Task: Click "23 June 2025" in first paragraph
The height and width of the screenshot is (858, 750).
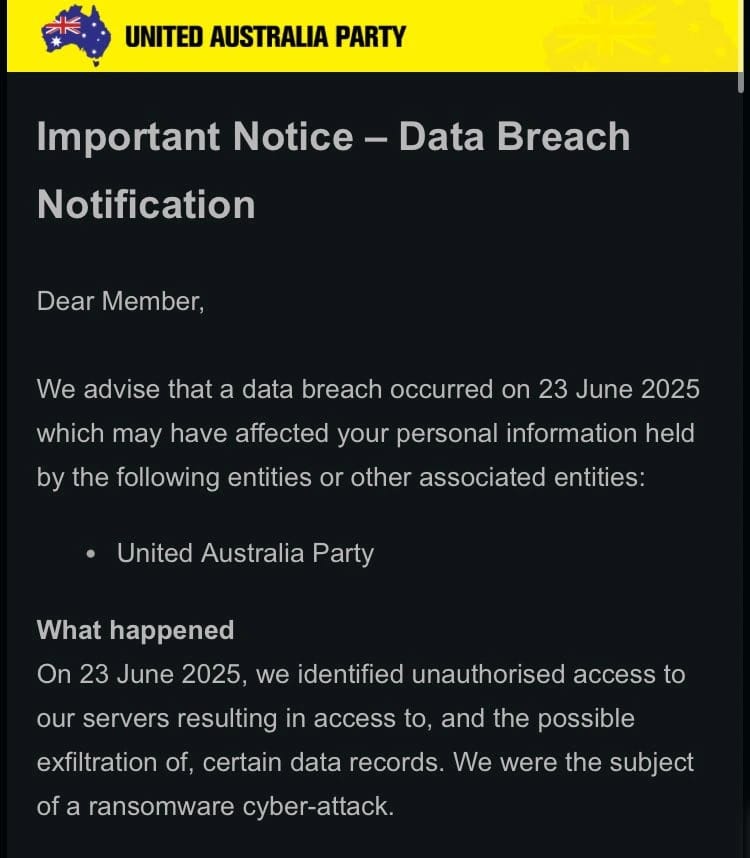Action: 619,390
